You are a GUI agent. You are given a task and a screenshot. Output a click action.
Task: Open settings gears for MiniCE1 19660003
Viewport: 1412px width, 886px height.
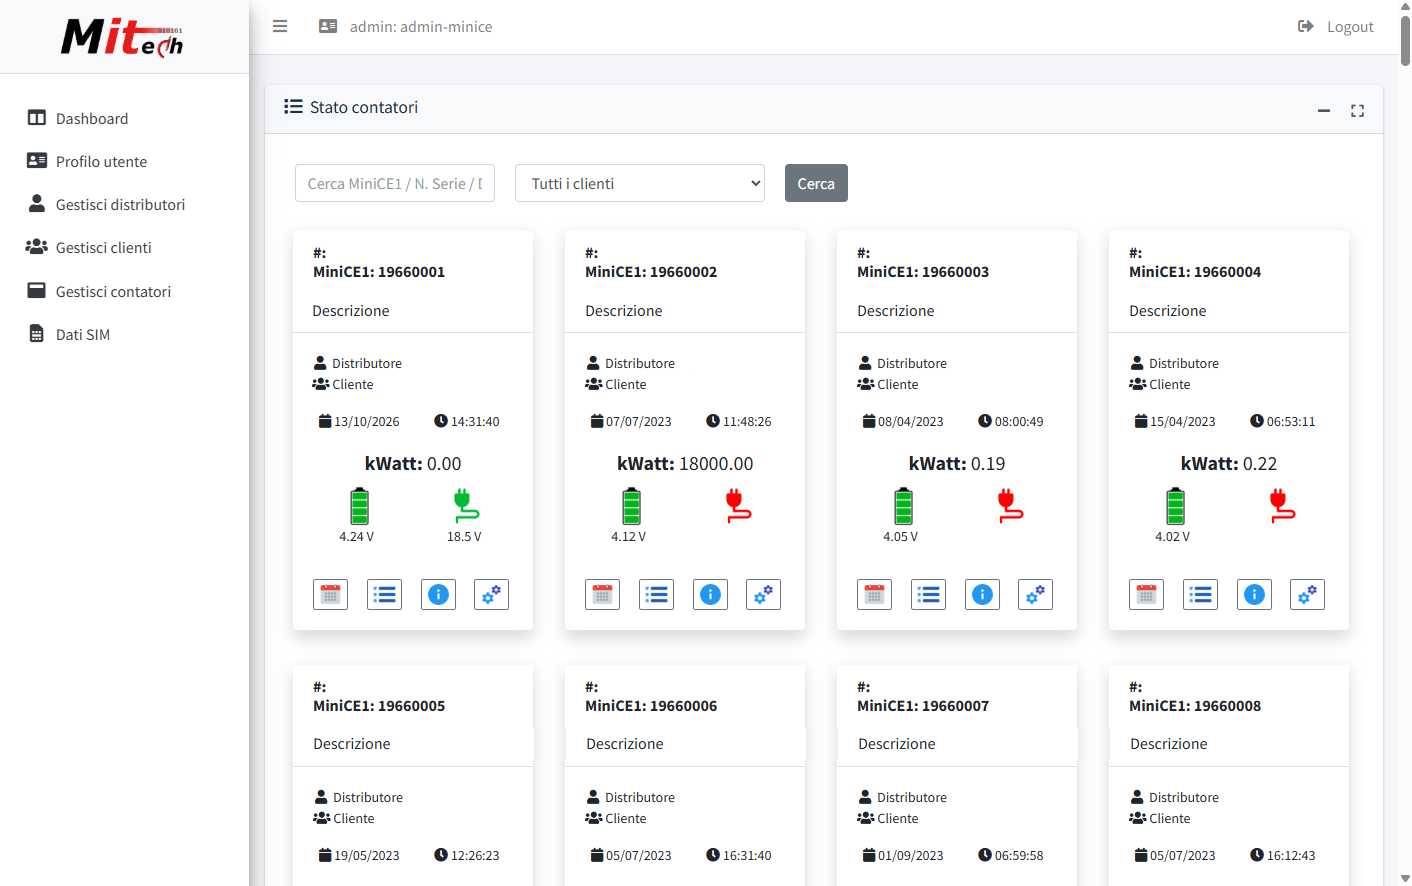(x=1035, y=594)
